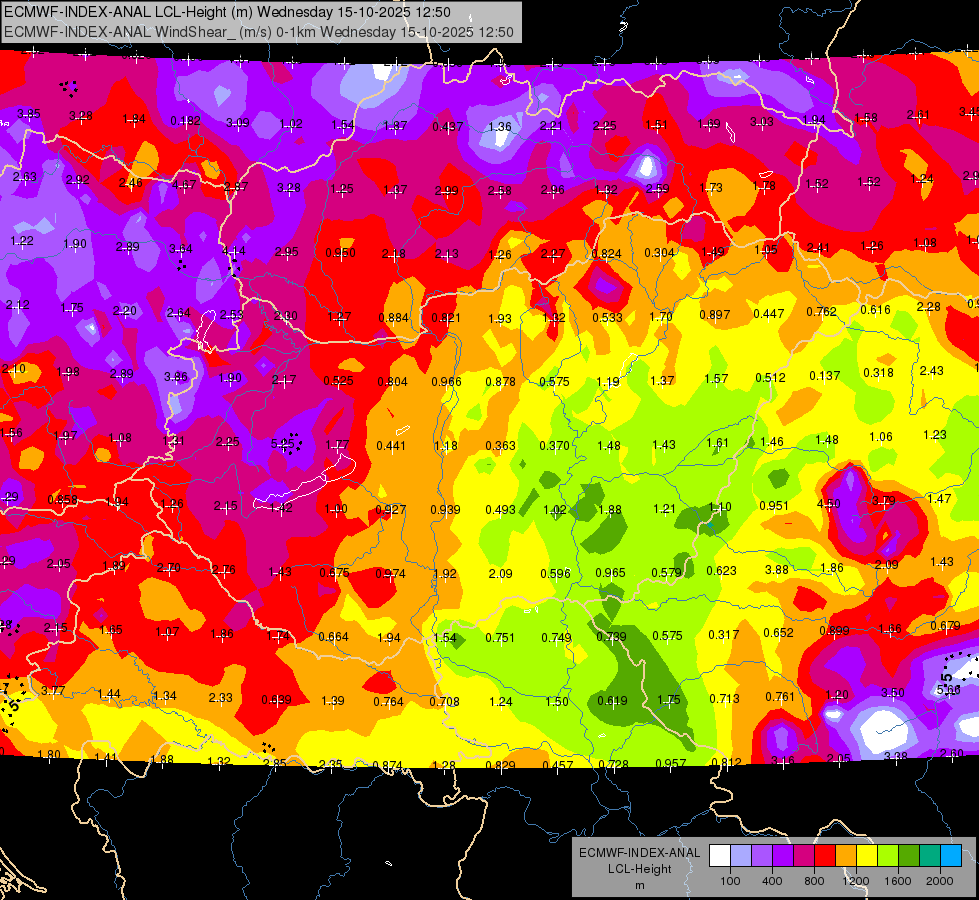Click the legend tick label "400"
The height and width of the screenshot is (900, 979).
(x=772, y=881)
